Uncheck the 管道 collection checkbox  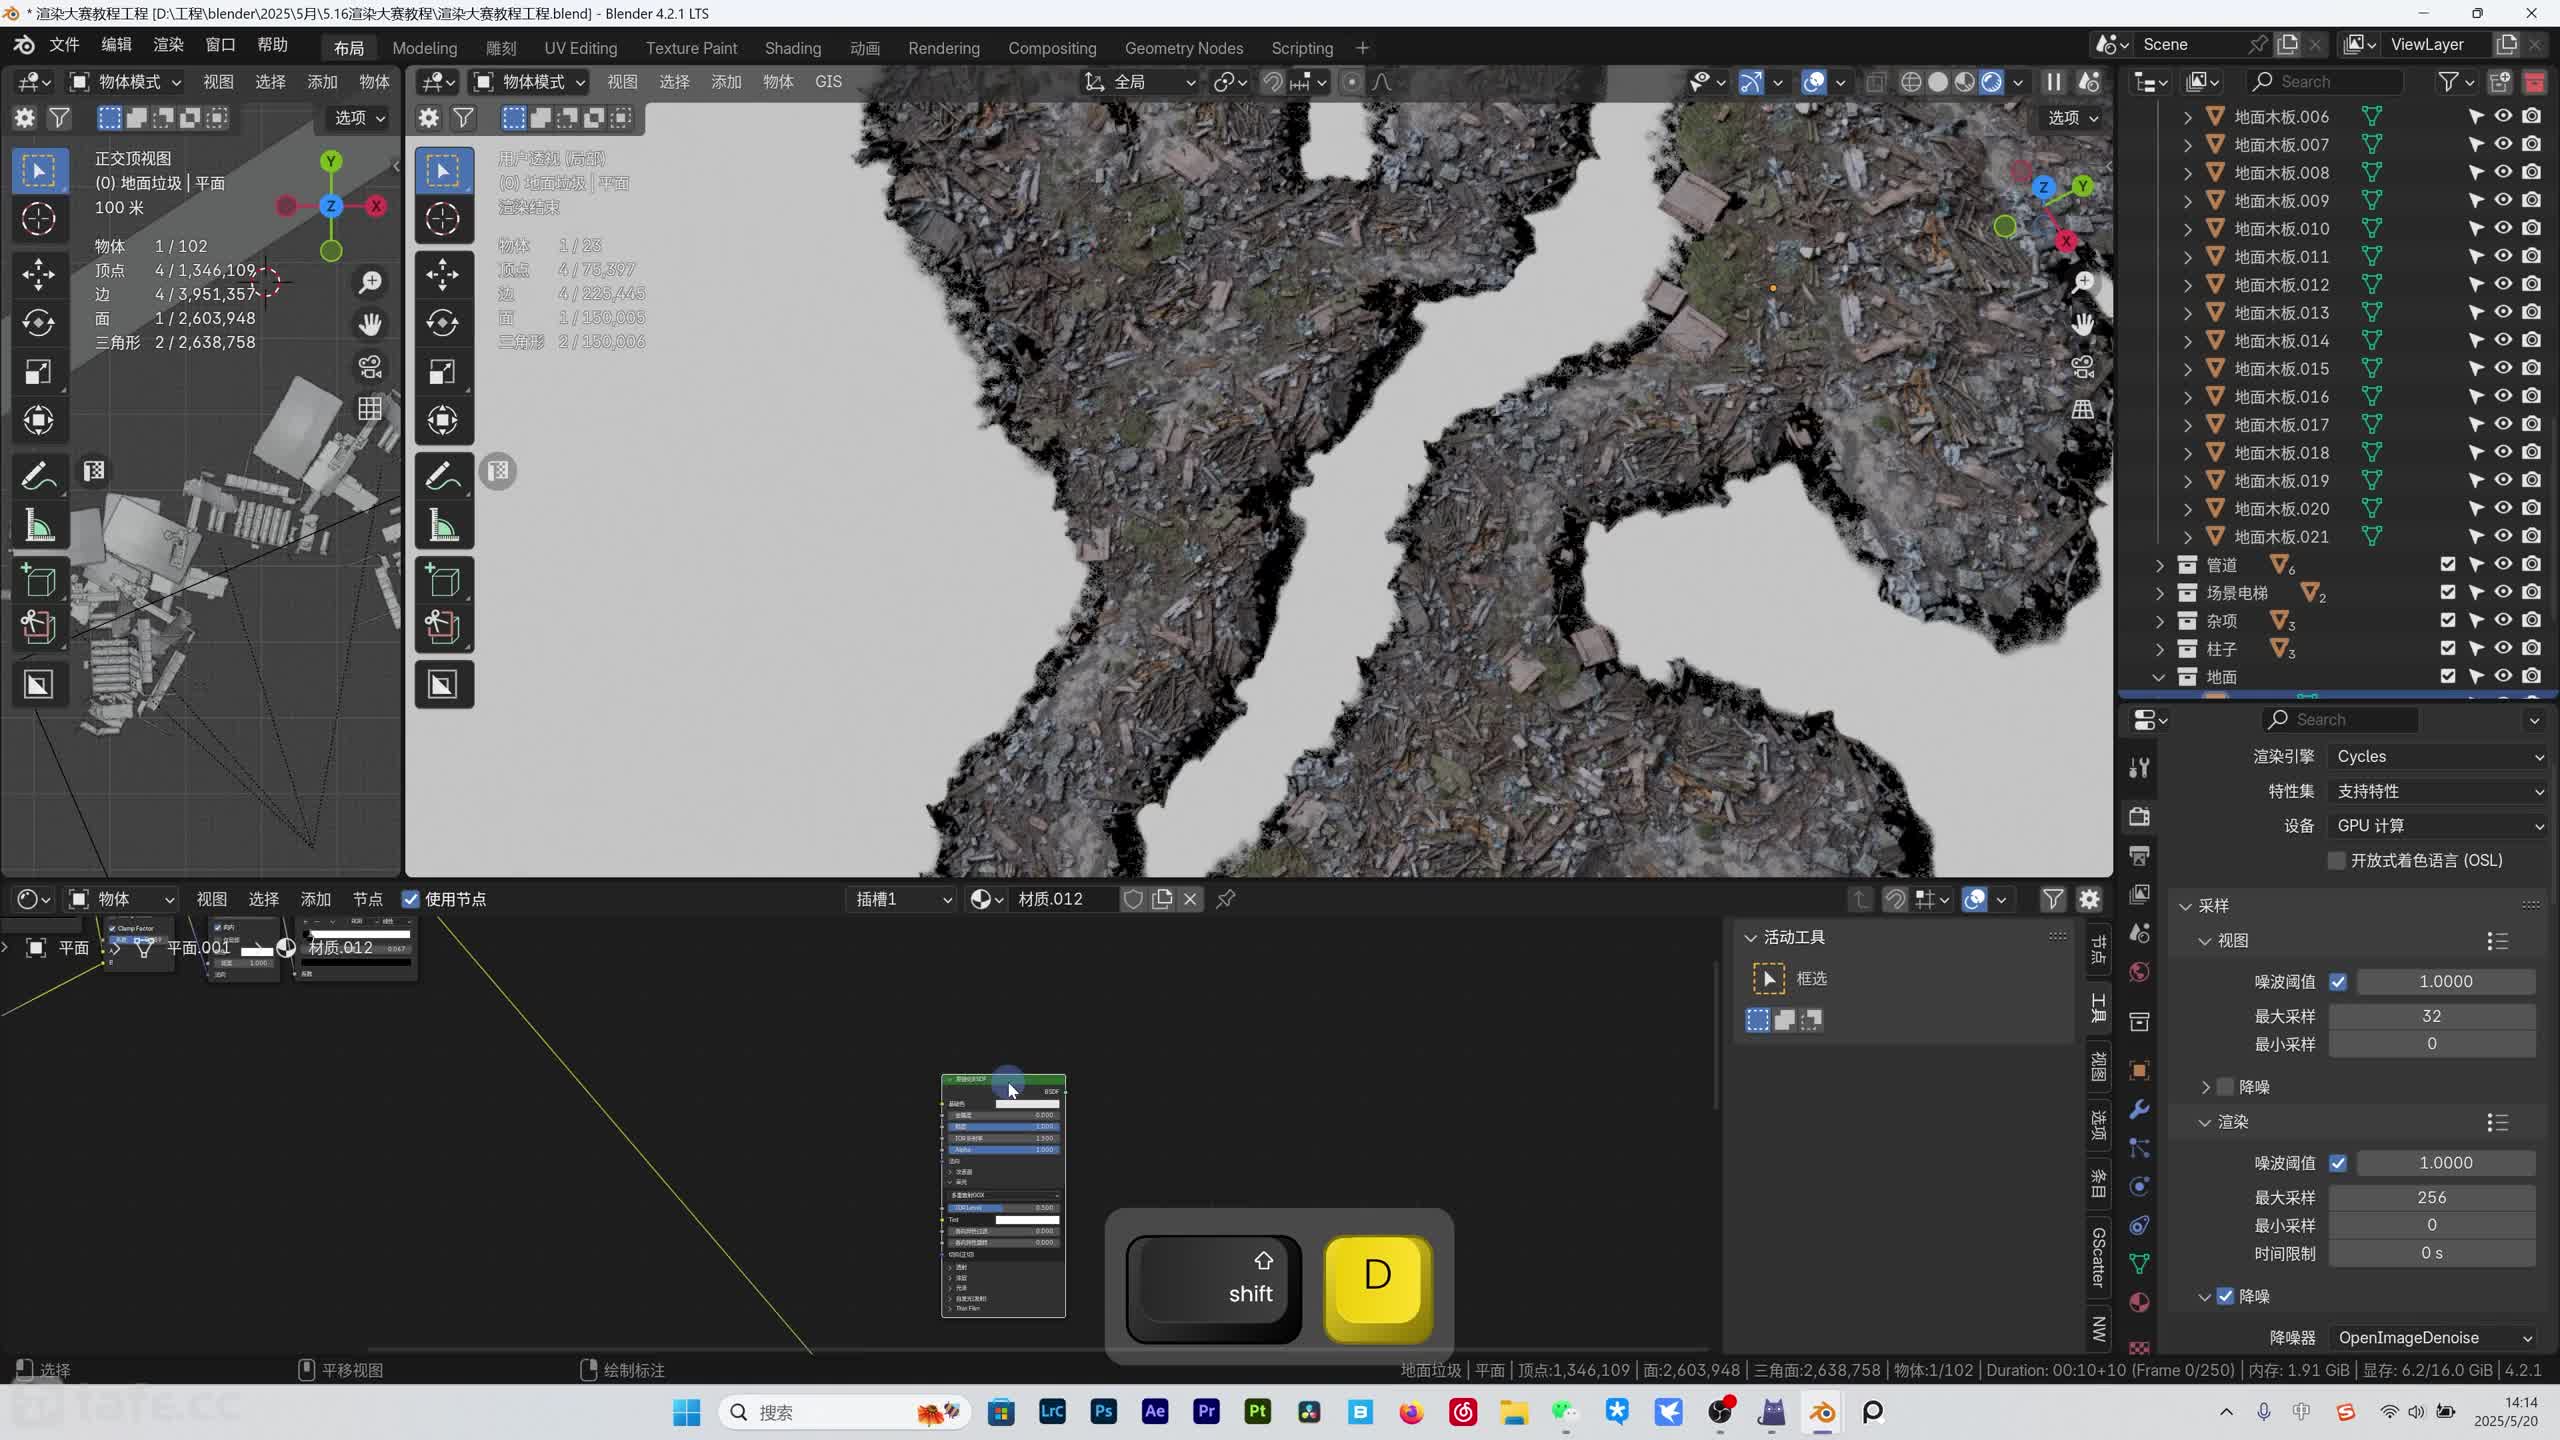2447,564
